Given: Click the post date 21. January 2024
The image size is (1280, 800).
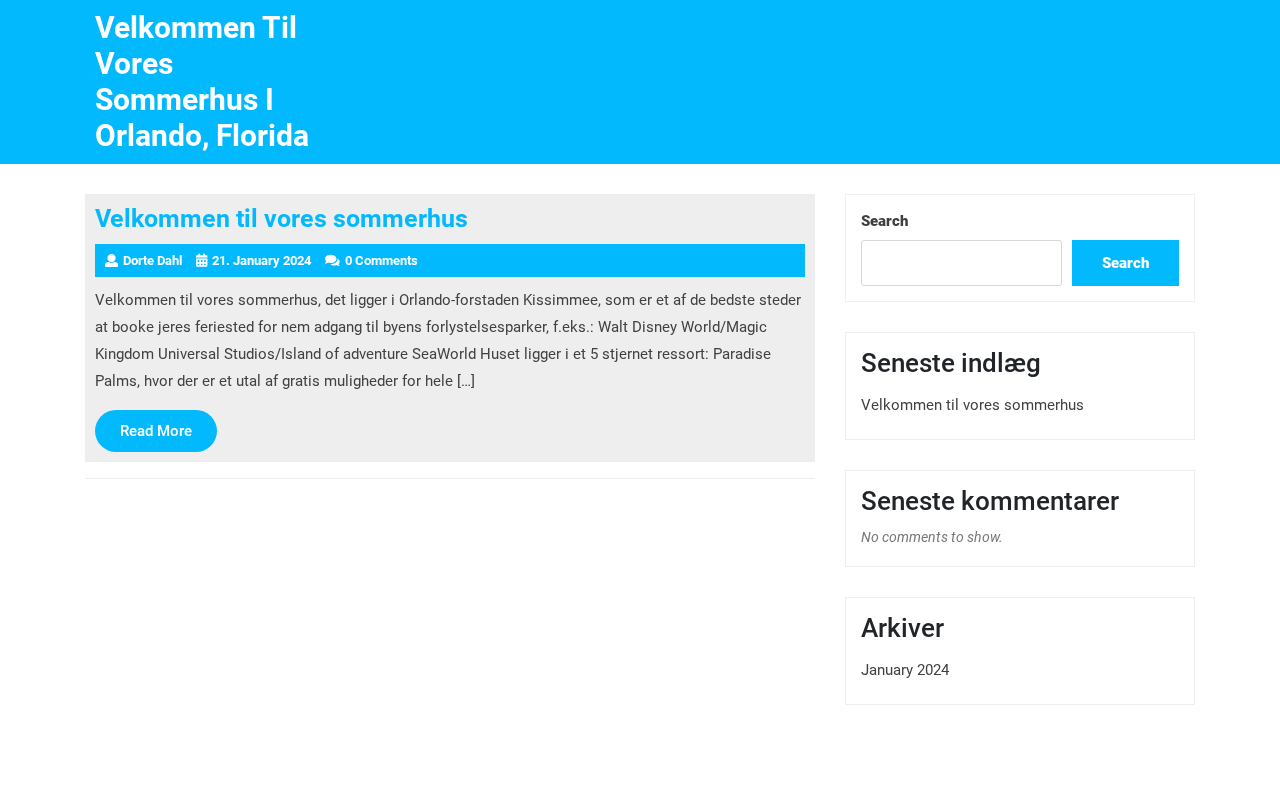Looking at the screenshot, I should (261, 261).
